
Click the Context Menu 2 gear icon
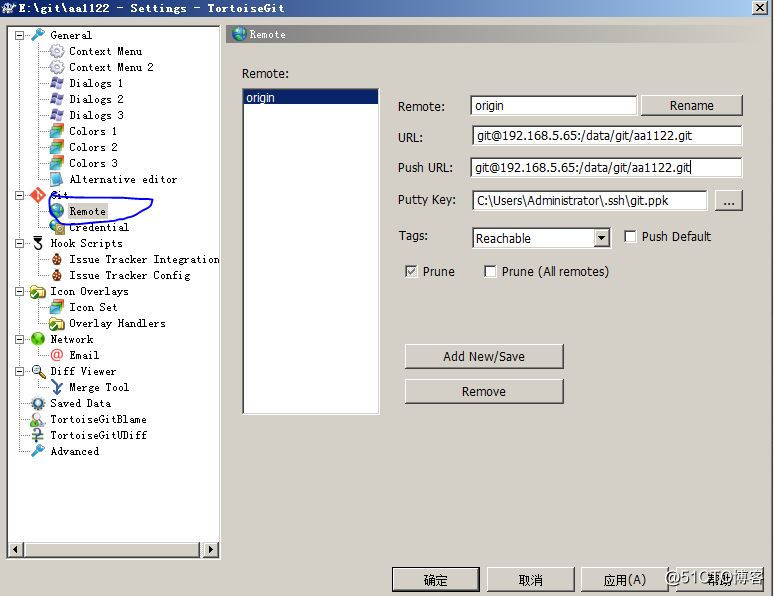(57, 67)
